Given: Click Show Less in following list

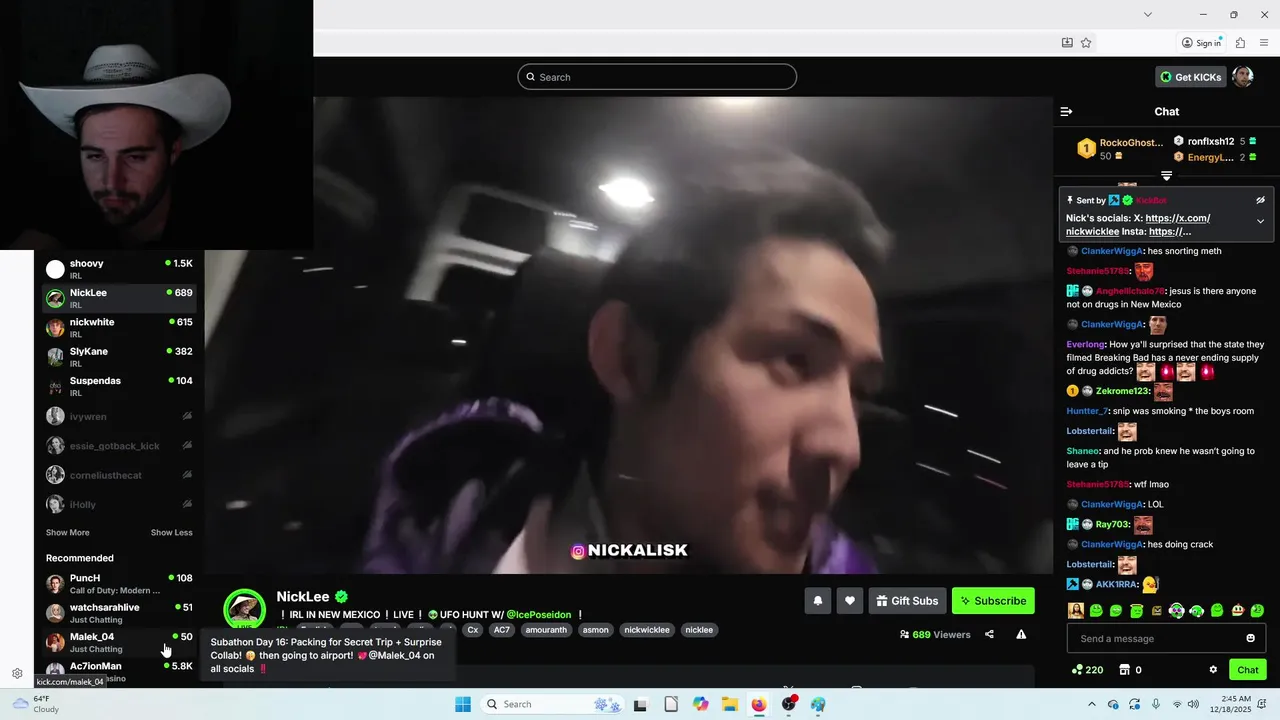Looking at the screenshot, I should (x=171, y=533).
